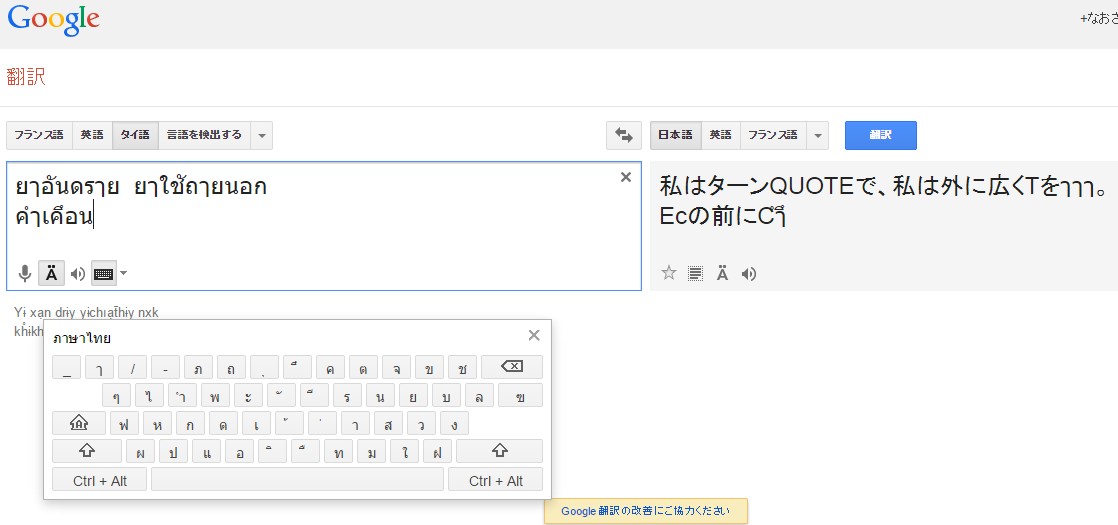The image size is (1118, 525).
Task: Tap the ๆ key
Action: click(x=116, y=395)
